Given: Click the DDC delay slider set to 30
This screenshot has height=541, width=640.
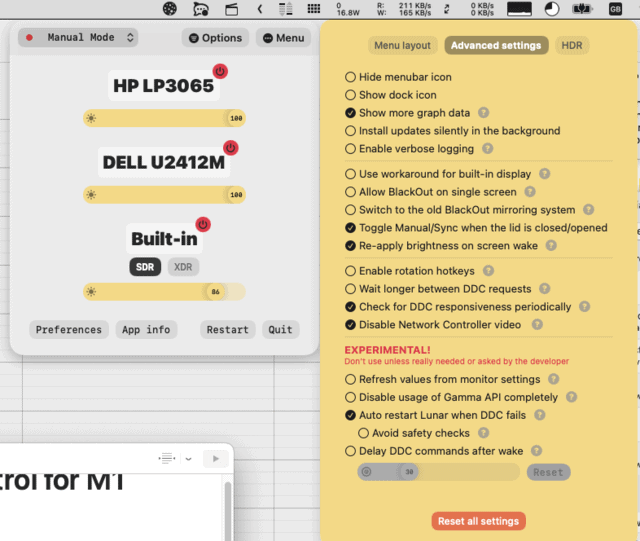Looking at the screenshot, I should [x=439, y=472].
